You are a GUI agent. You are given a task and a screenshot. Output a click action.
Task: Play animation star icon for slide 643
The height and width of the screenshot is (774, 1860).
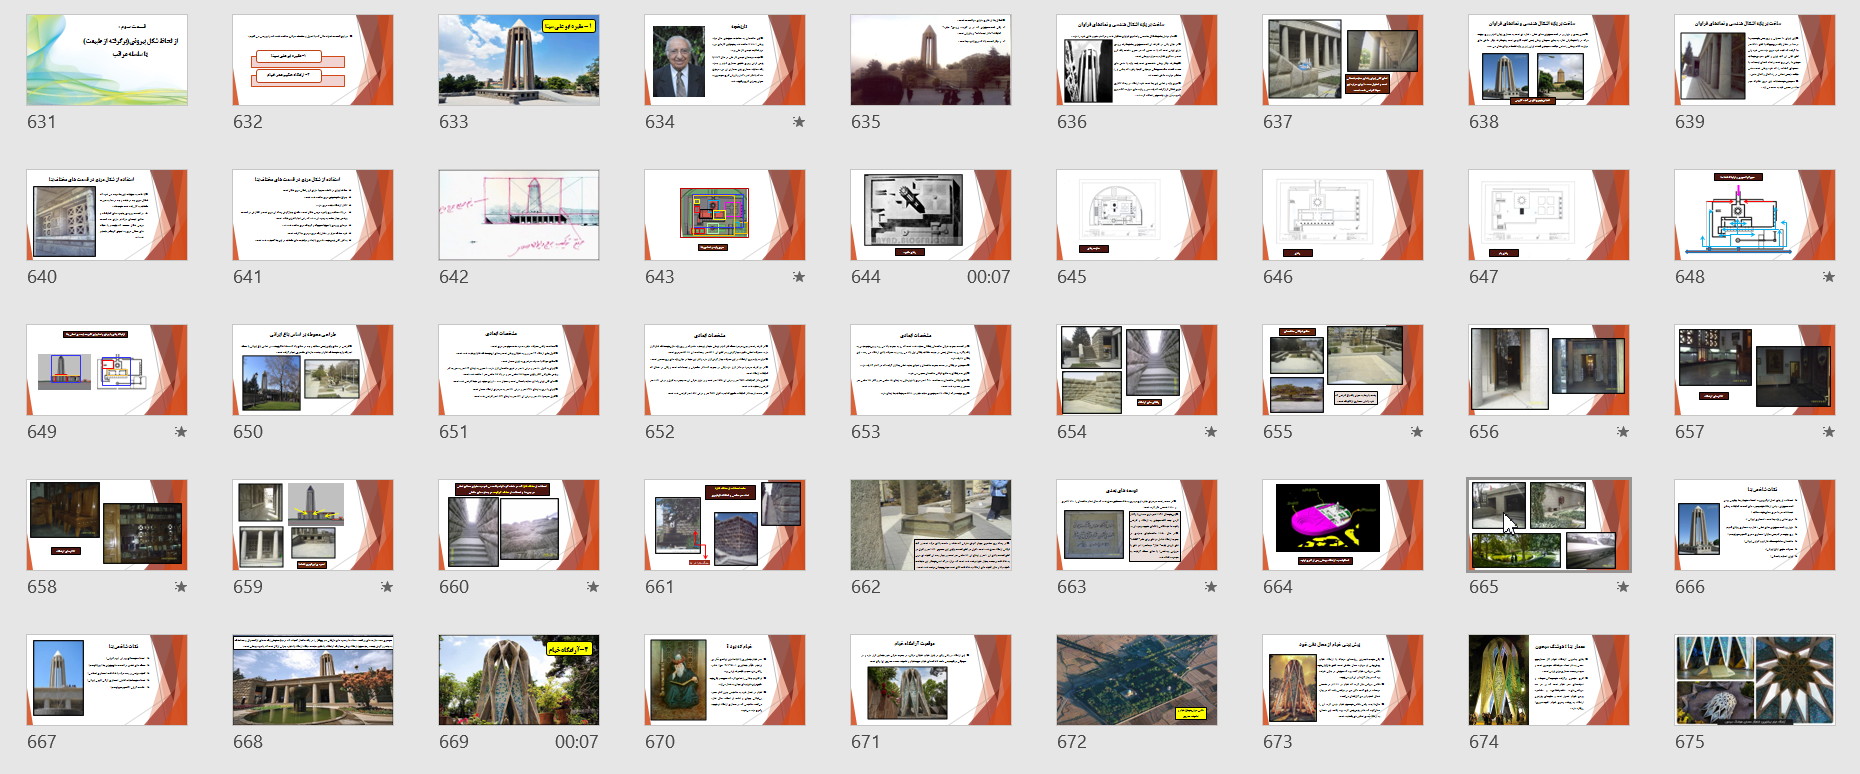coord(798,277)
